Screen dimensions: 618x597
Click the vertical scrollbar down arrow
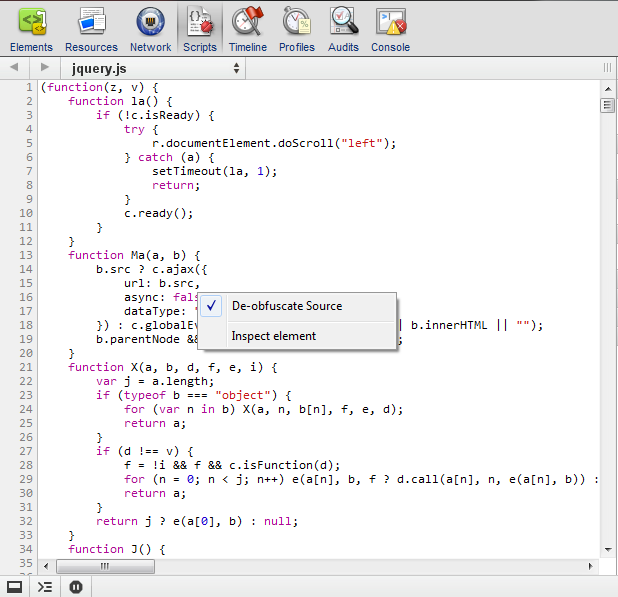(x=608, y=549)
